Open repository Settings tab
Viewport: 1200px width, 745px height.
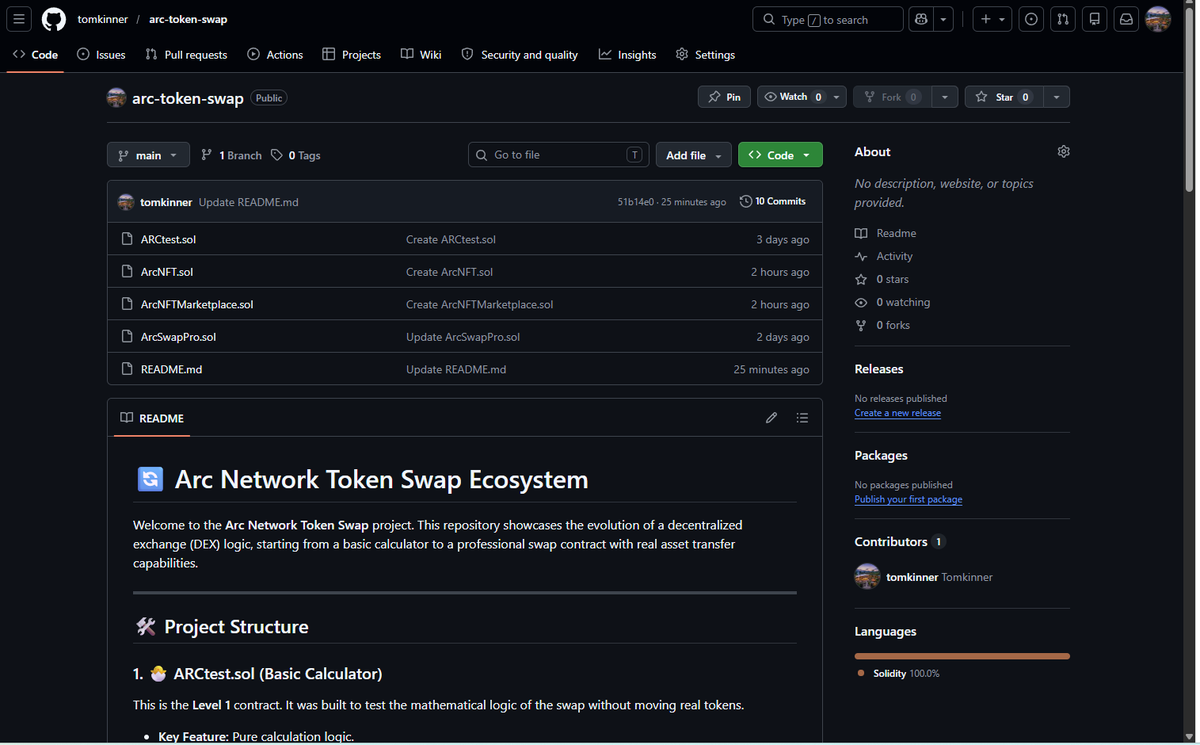click(705, 54)
